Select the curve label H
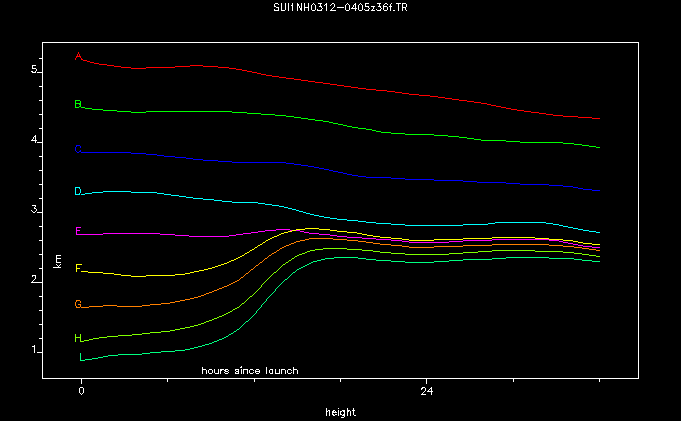The width and height of the screenshot is (681, 421). click(x=78, y=338)
